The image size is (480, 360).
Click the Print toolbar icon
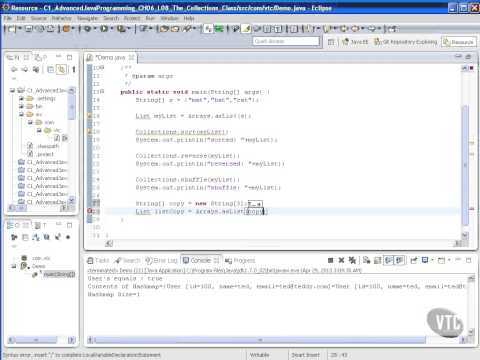coord(50,29)
